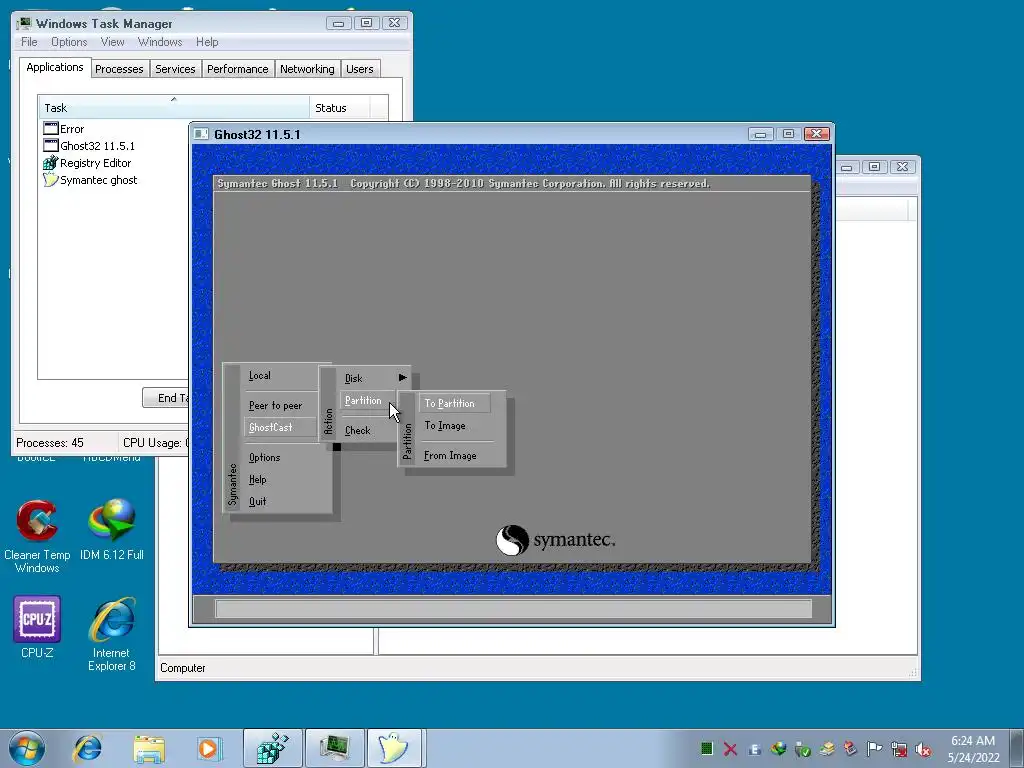Viewport: 1024px width, 768px height.
Task: Choose To Image in Partition submenu
Action: point(445,426)
